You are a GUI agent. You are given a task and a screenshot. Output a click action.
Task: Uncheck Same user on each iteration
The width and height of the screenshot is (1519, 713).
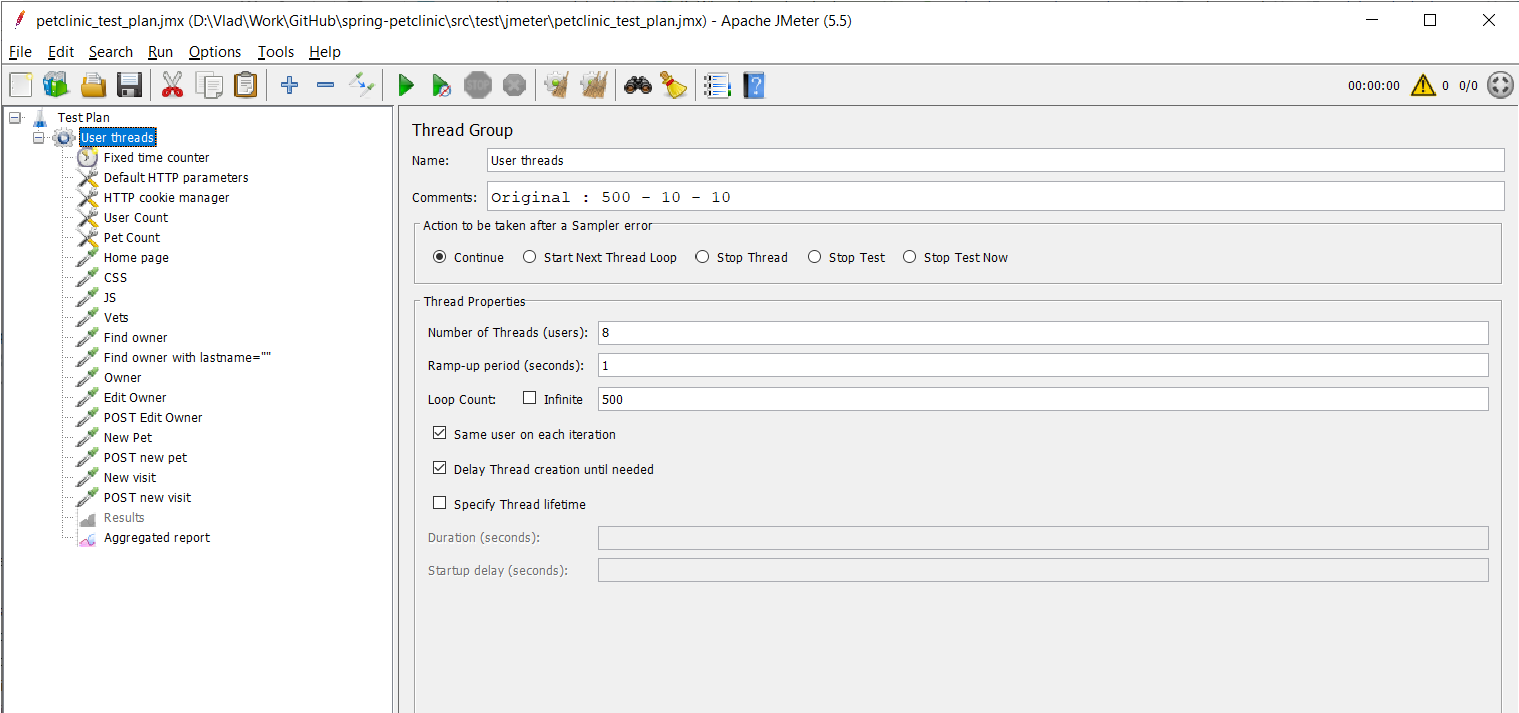coord(440,434)
